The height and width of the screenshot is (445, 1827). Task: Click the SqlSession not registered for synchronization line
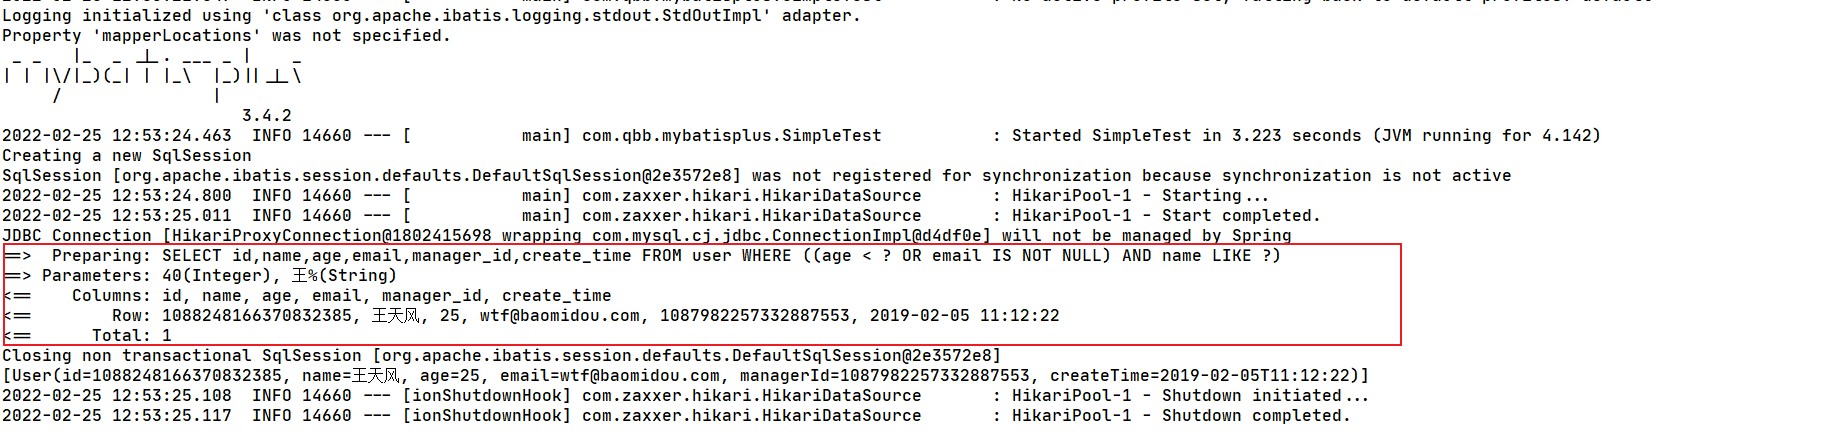[x=755, y=176]
